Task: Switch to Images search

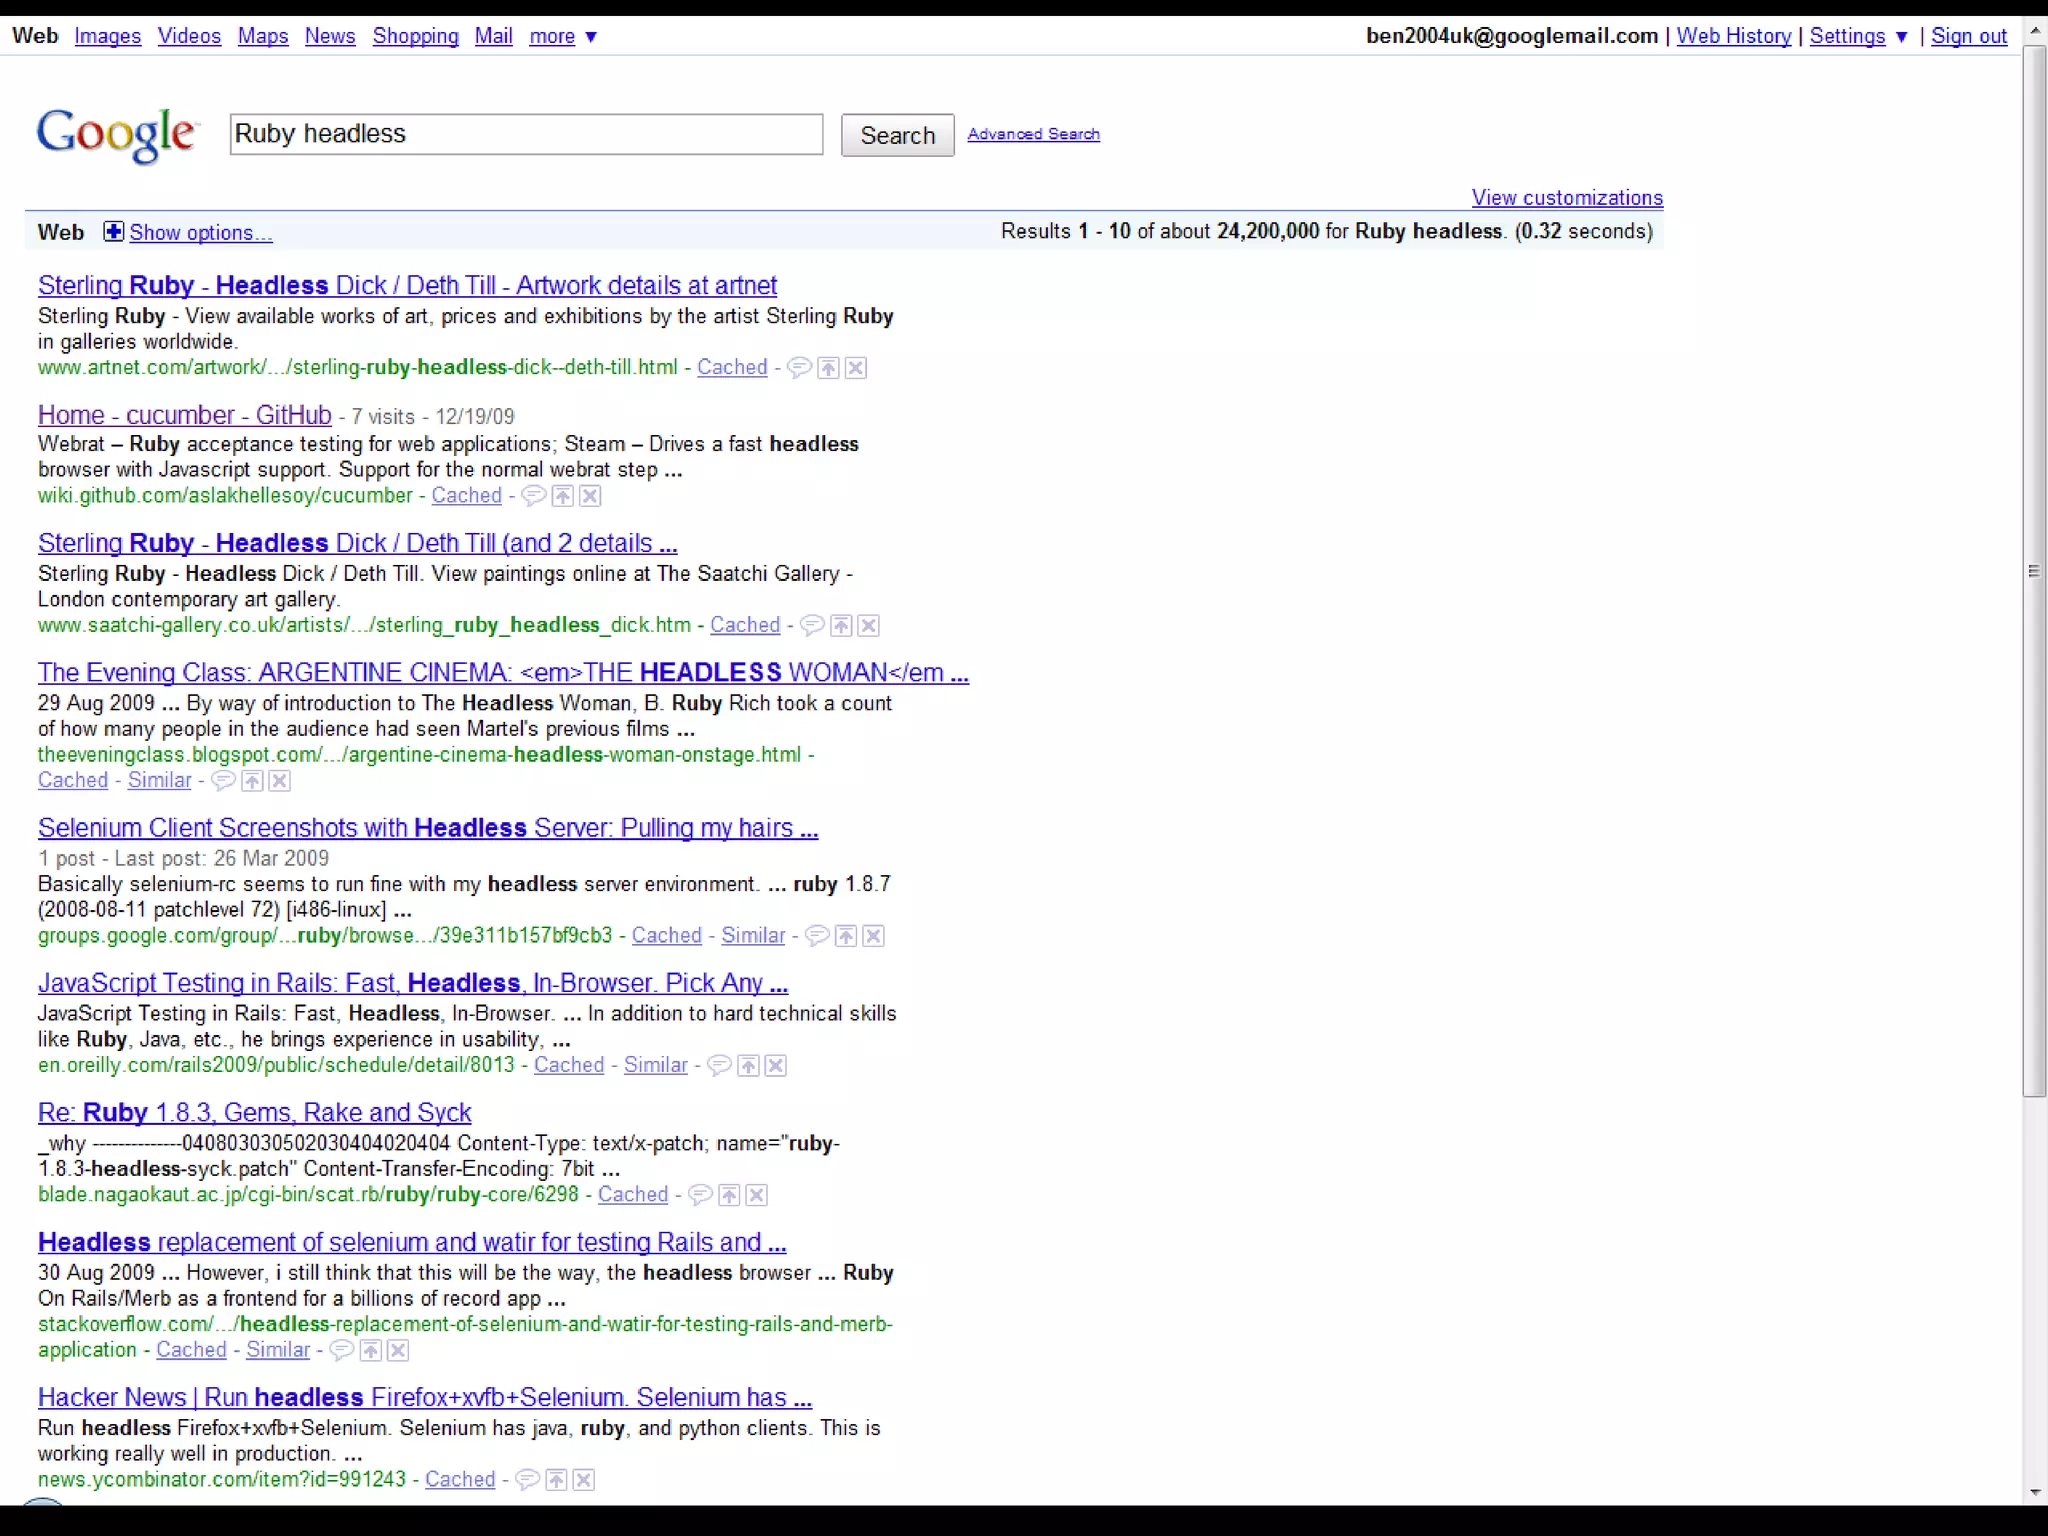Action: pyautogui.click(x=107, y=36)
